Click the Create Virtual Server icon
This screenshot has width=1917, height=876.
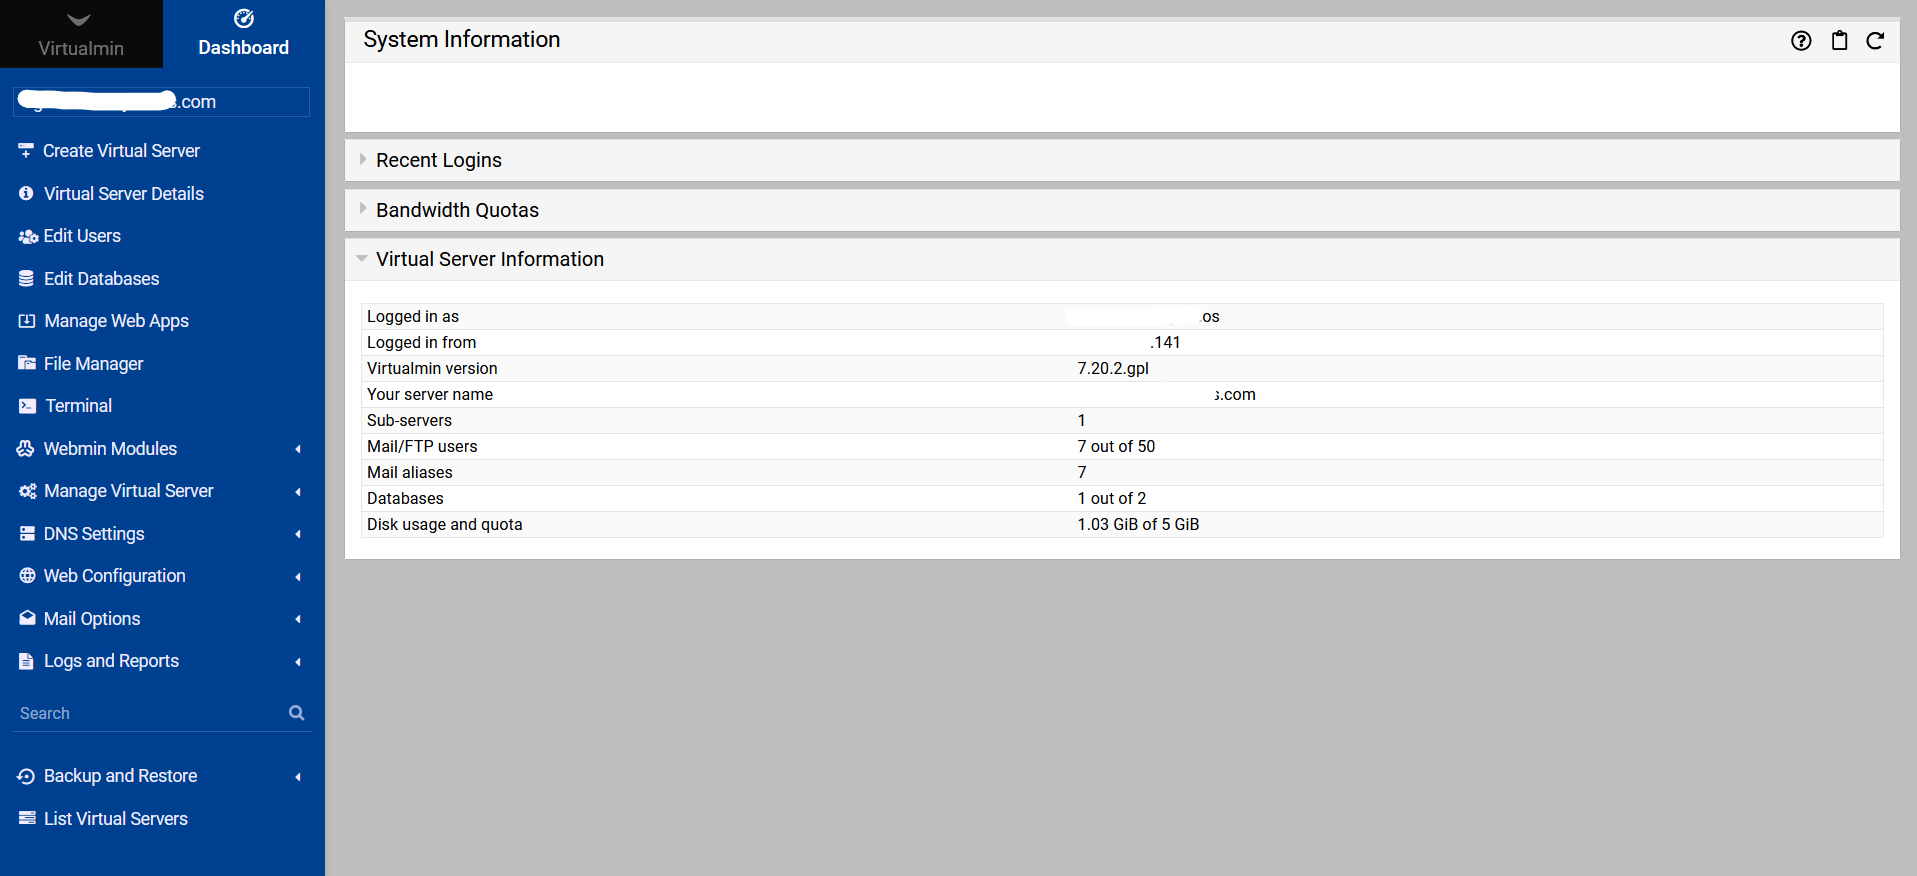(26, 151)
